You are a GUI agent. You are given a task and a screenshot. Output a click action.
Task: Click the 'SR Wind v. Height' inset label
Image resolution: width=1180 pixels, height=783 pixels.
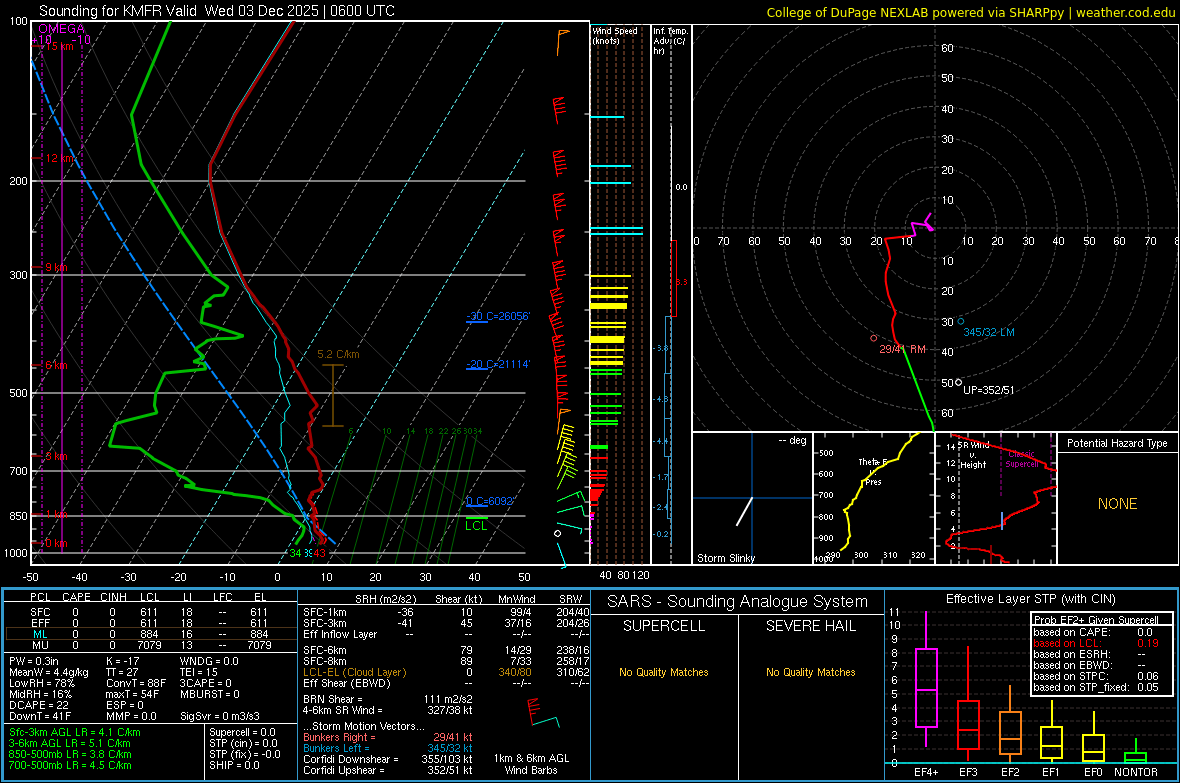pos(973,455)
